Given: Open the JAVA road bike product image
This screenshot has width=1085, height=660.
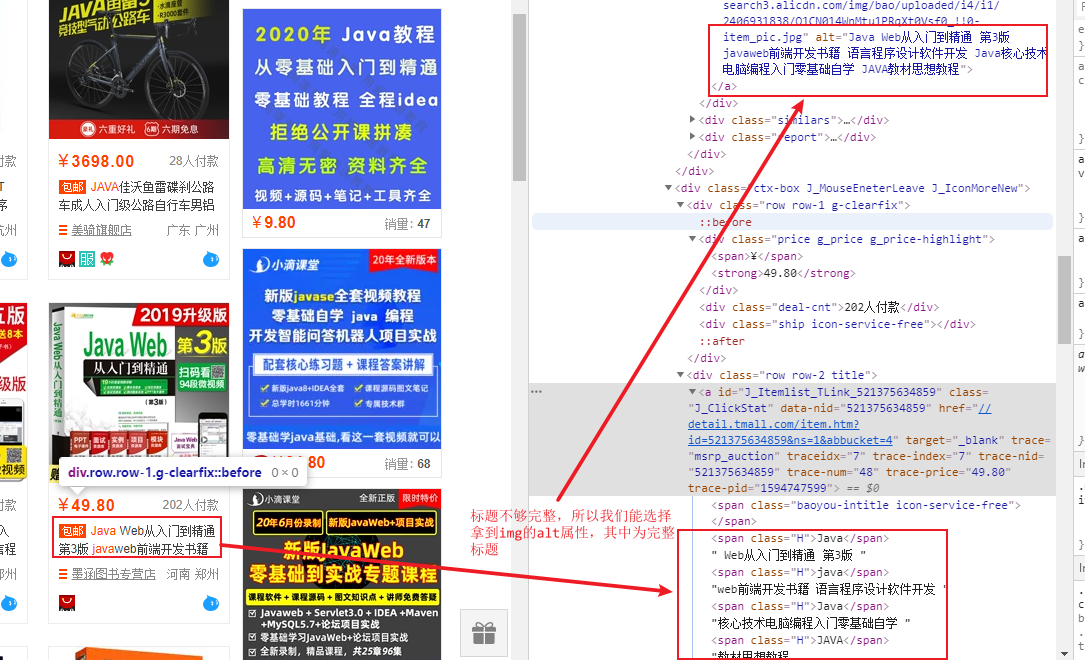Looking at the screenshot, I should pyautogui.click(x=139, y=69).
